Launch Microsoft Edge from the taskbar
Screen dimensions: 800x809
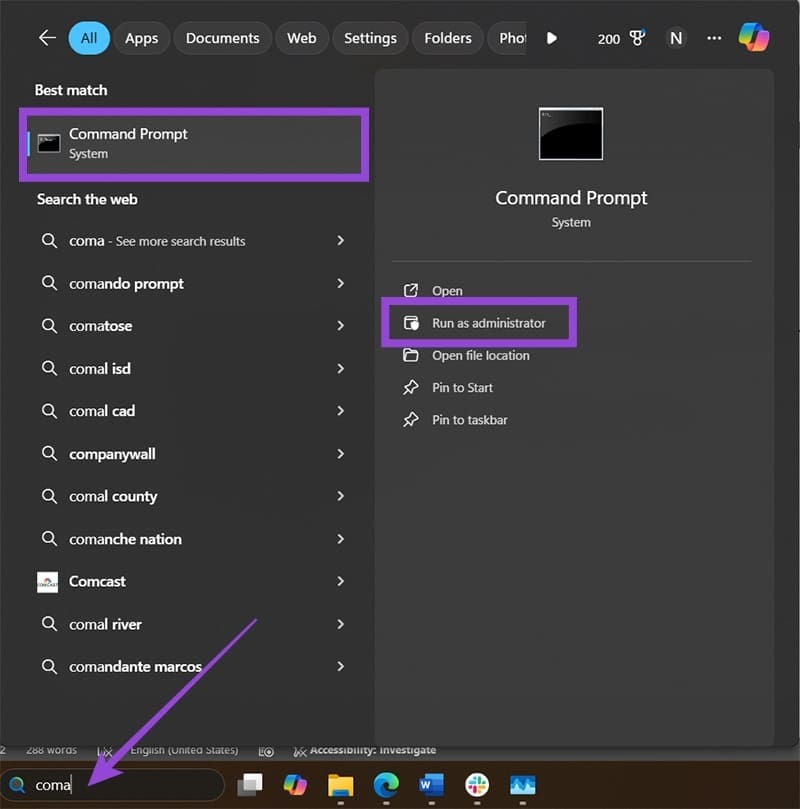tap(384, 785)
